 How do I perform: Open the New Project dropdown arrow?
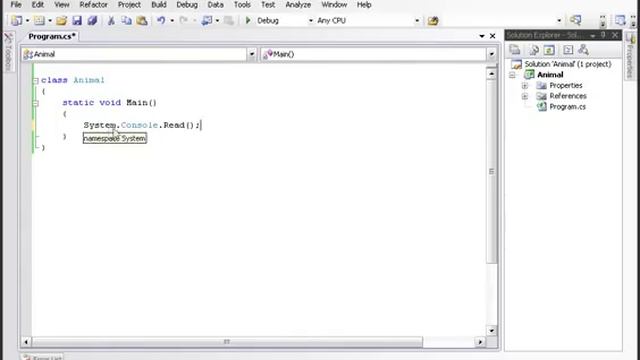point(27,20)
